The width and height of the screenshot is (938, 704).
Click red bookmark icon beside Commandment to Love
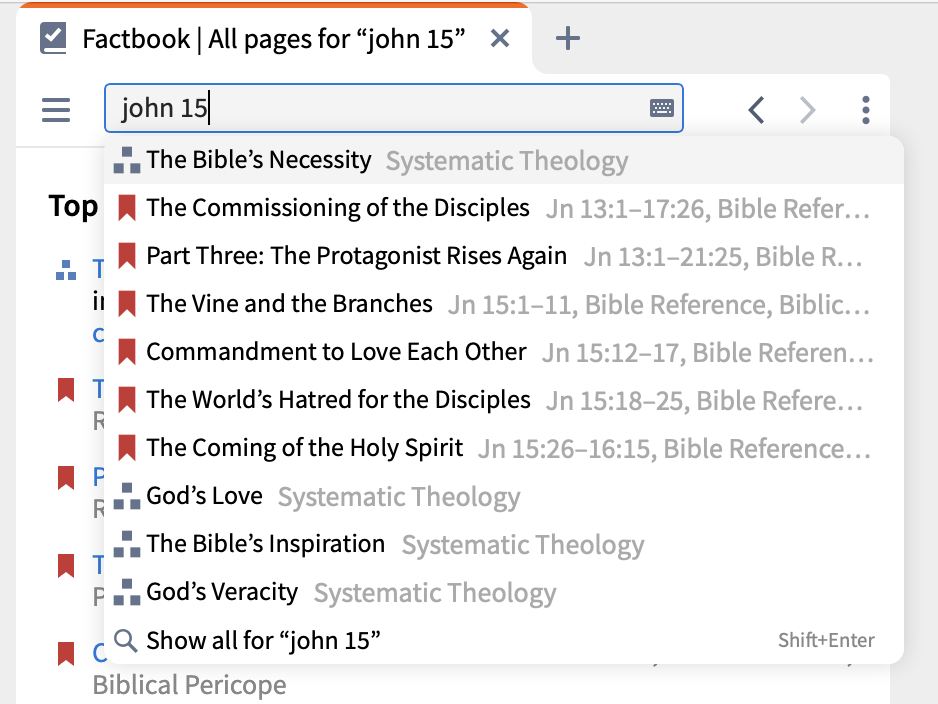click(x=127, y=352)
